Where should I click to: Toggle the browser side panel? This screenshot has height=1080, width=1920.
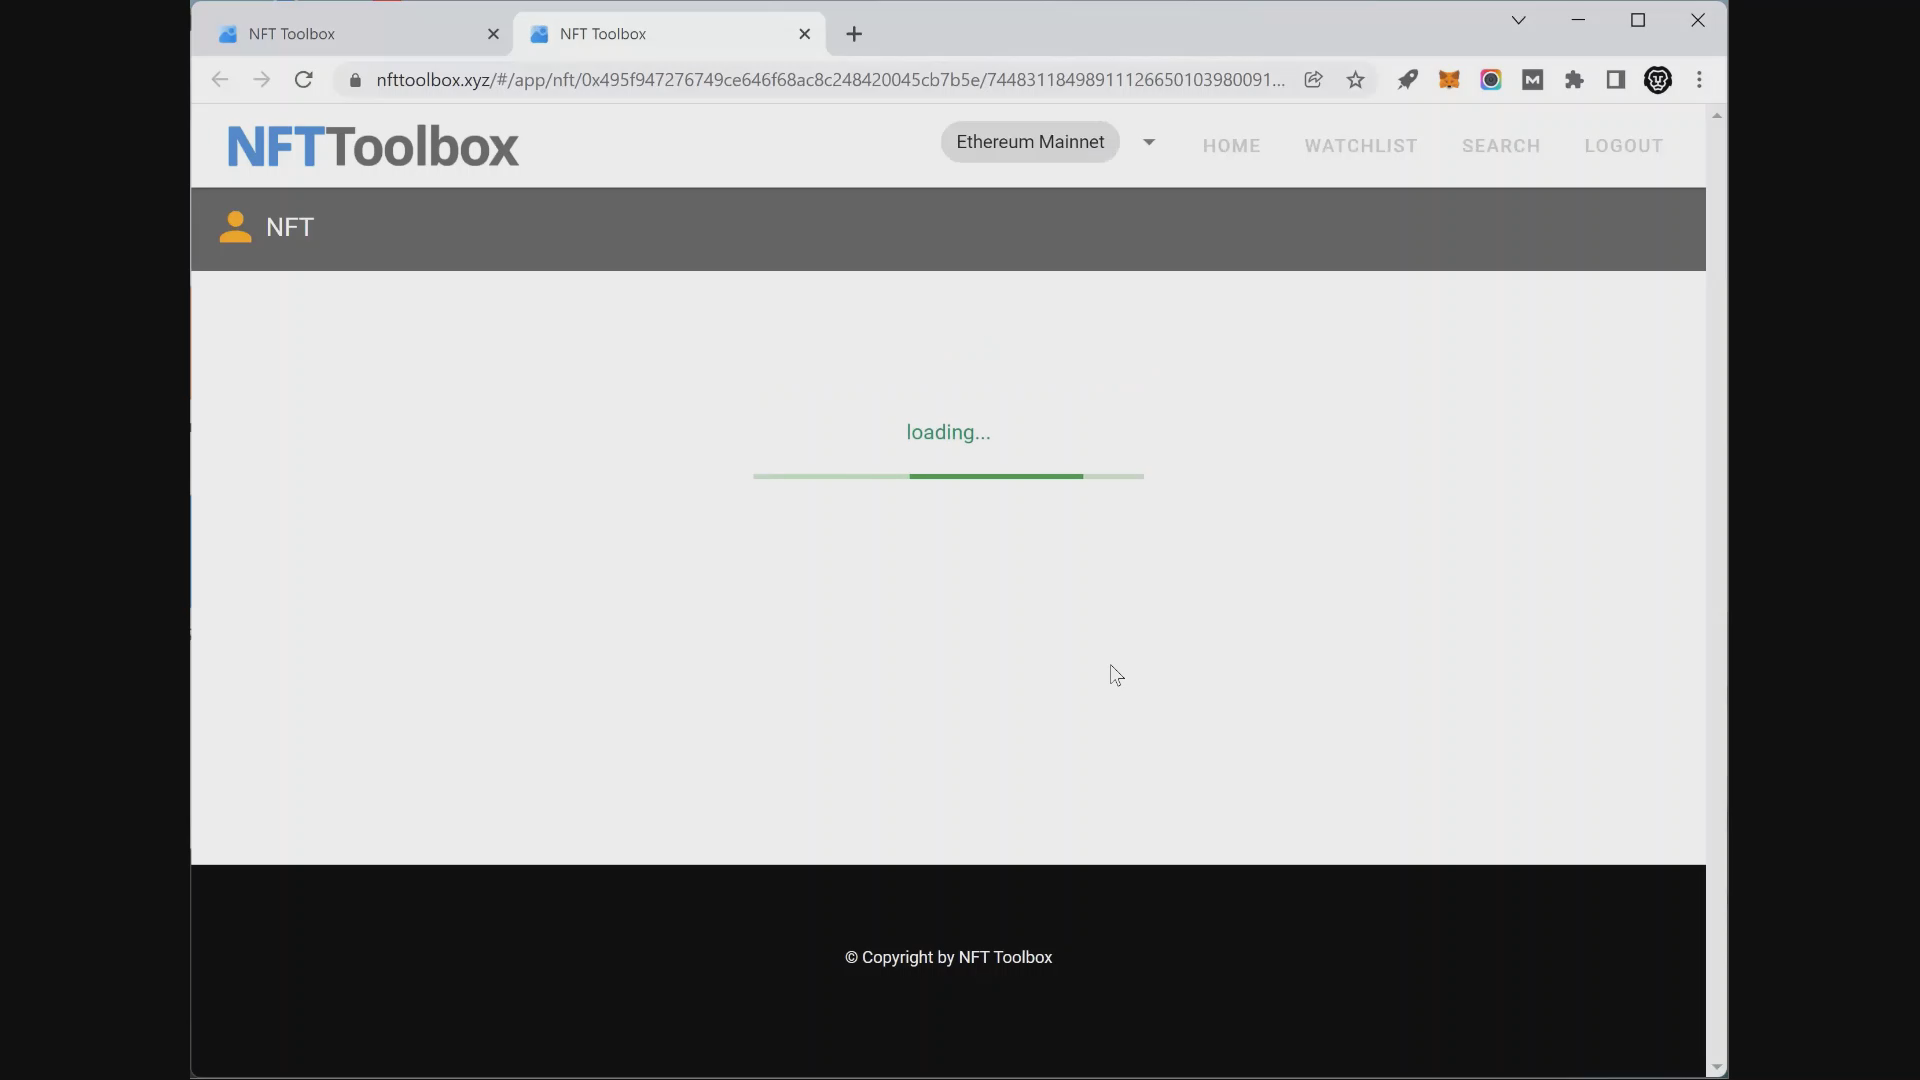(x=1616, y=80)
